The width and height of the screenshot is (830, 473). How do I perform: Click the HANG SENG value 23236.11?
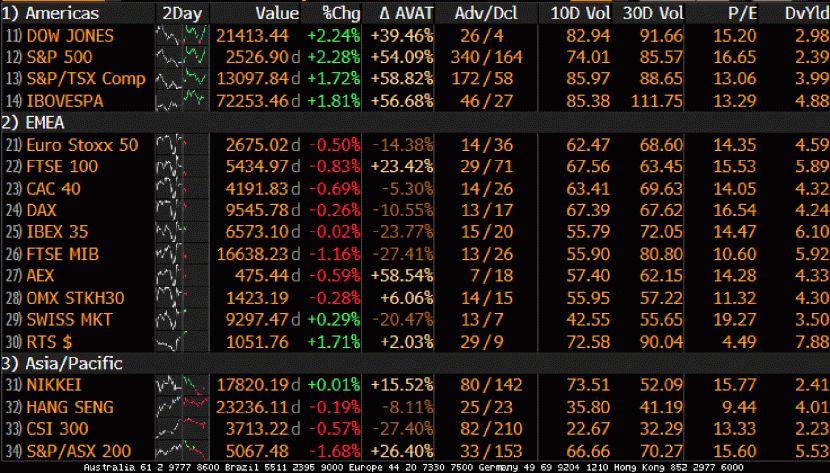click(252, 407)
